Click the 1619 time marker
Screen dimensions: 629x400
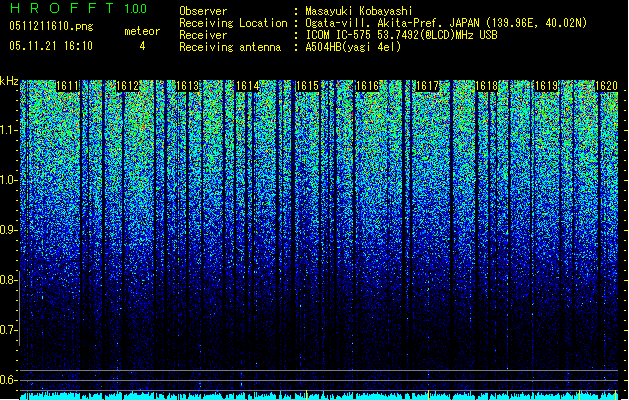tap(547, 86)
